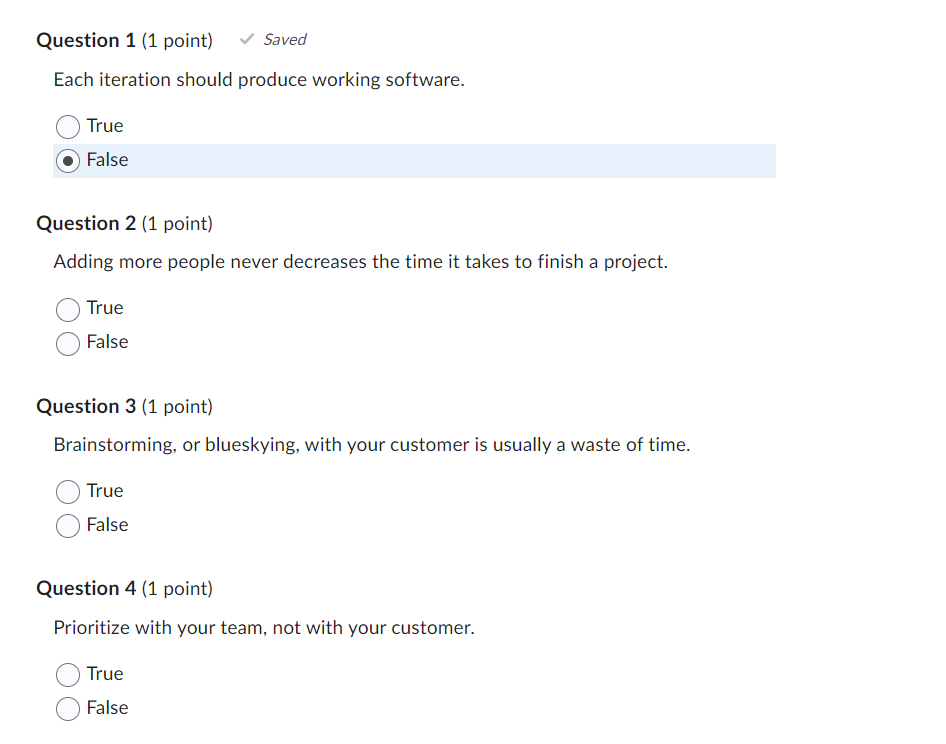Screen dimensions: 946x744
Task: Select True for Question 1
Action: point(67,126)
